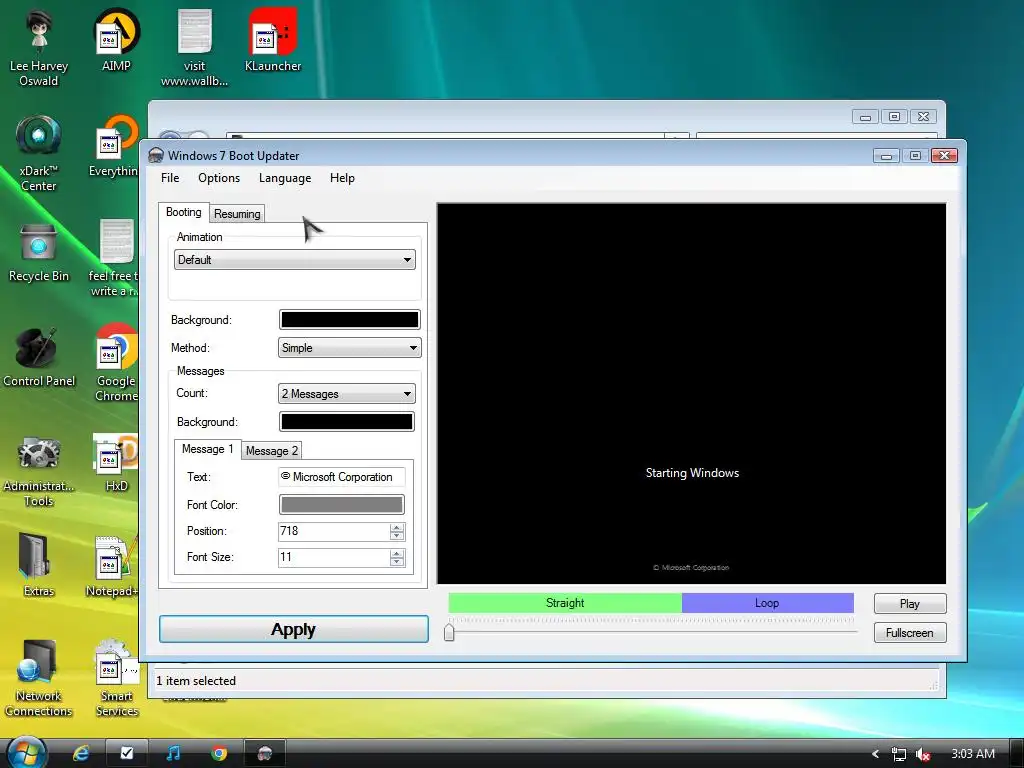Click the Fullscreen button
Screen dimensions: 1024x768
[x=910, y=632]
